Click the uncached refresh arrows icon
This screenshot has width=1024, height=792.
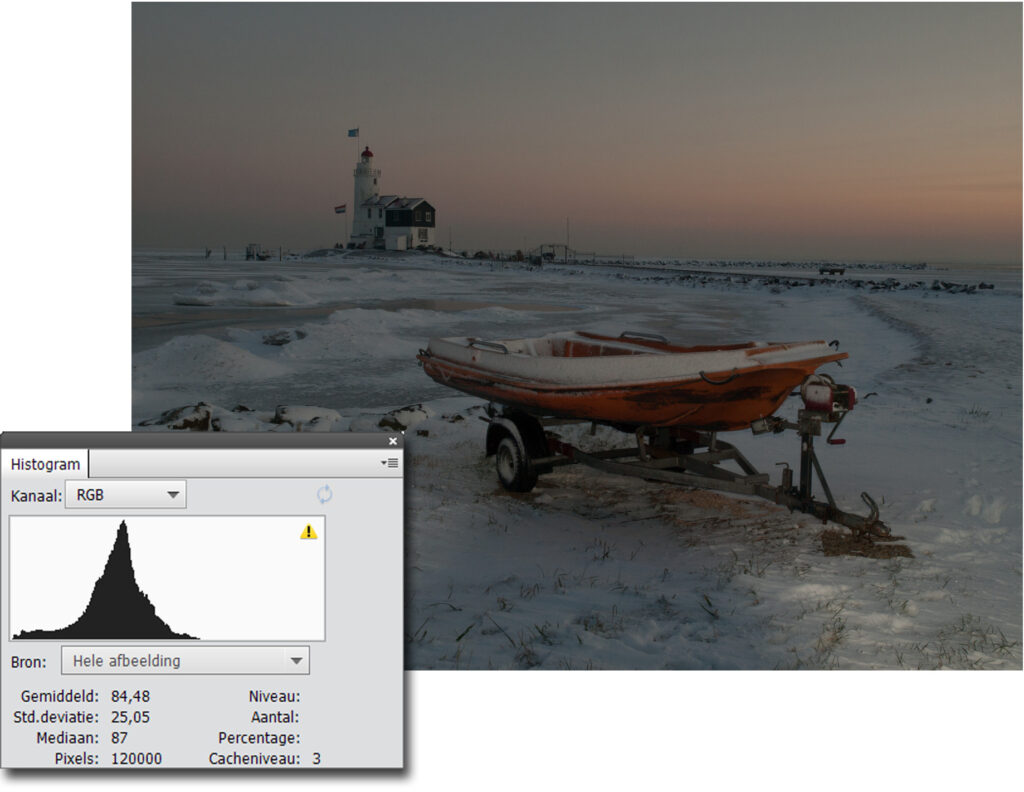324,494
